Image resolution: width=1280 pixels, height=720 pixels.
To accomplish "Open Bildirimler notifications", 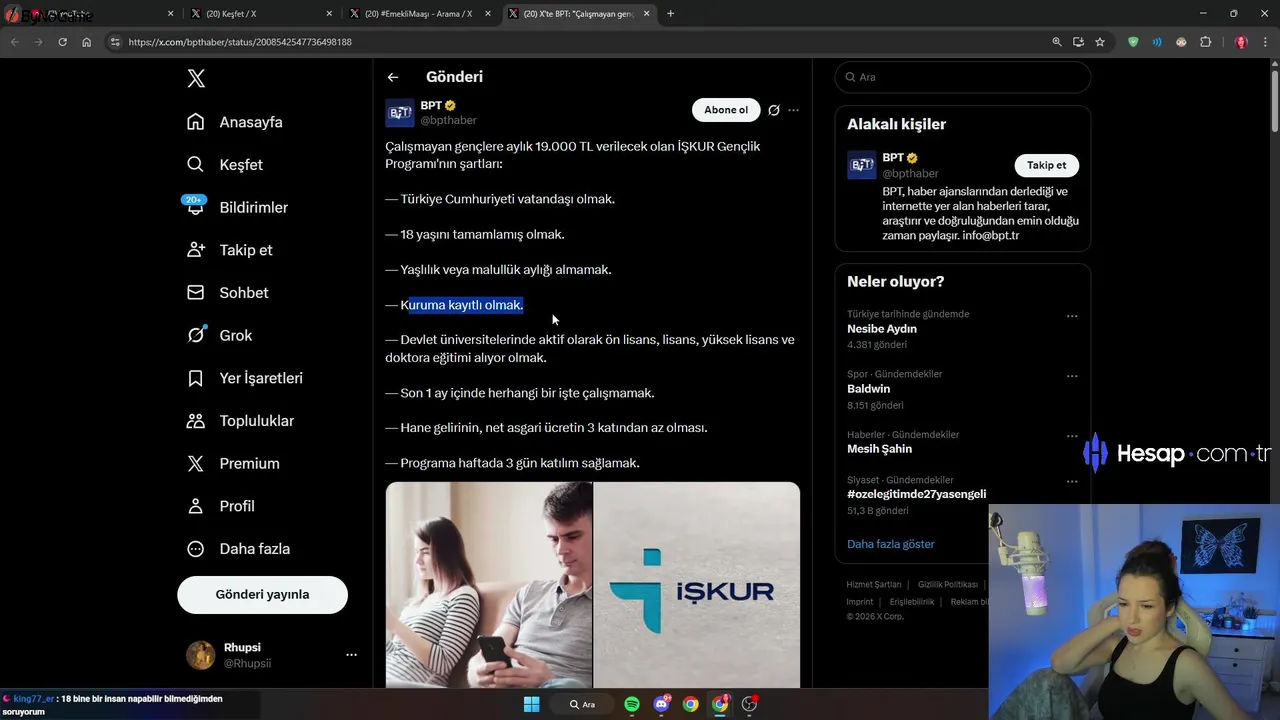I will [237, 207].
